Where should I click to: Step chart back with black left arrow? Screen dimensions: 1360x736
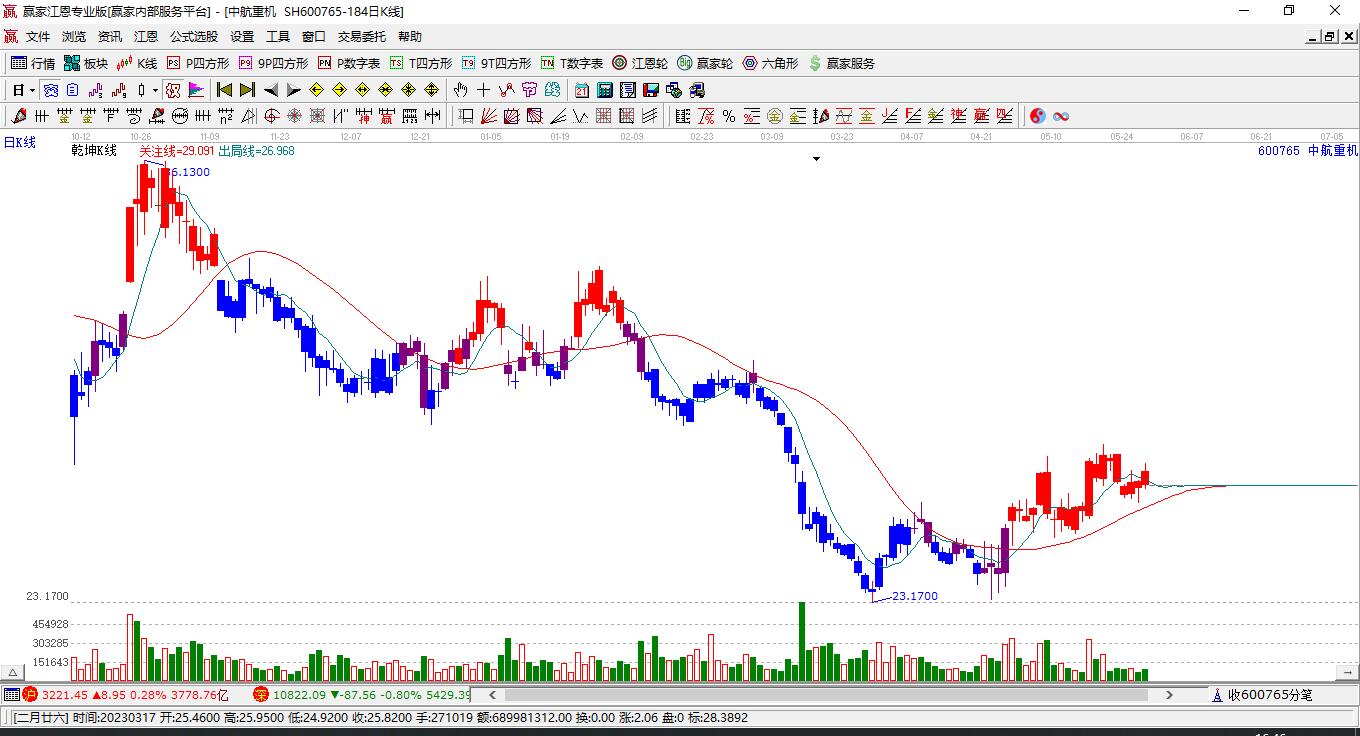coord(270,90)
